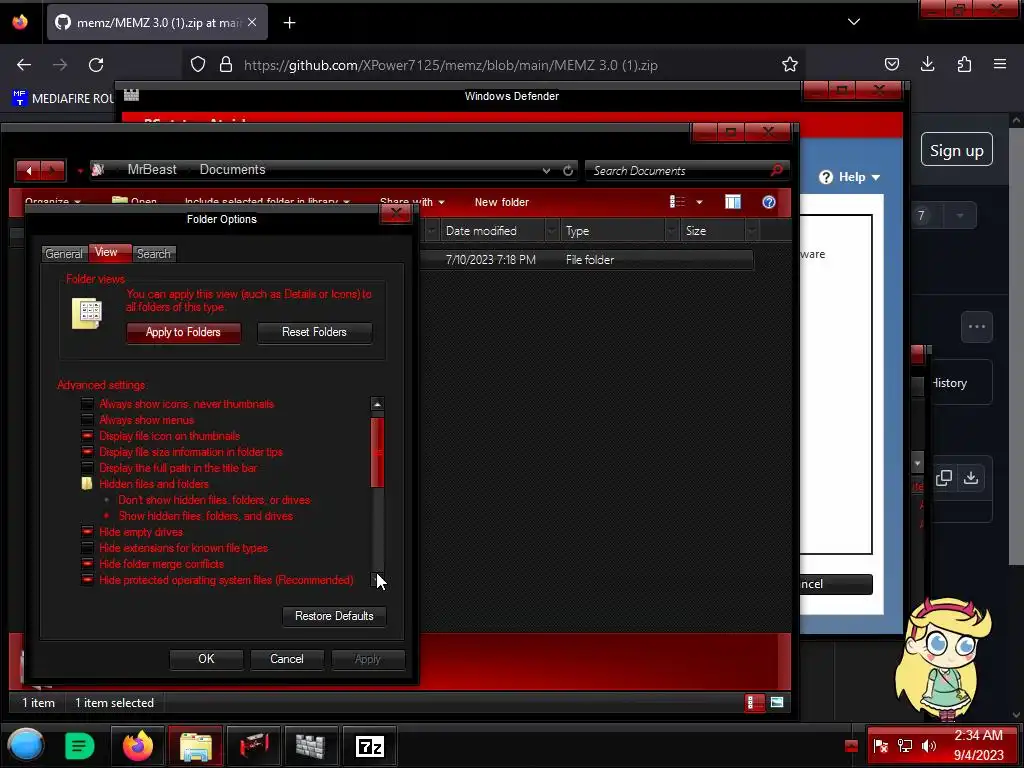Go back in Firefox browser
Viewport: 1024px width, 768px height.
tap(24, 65)
